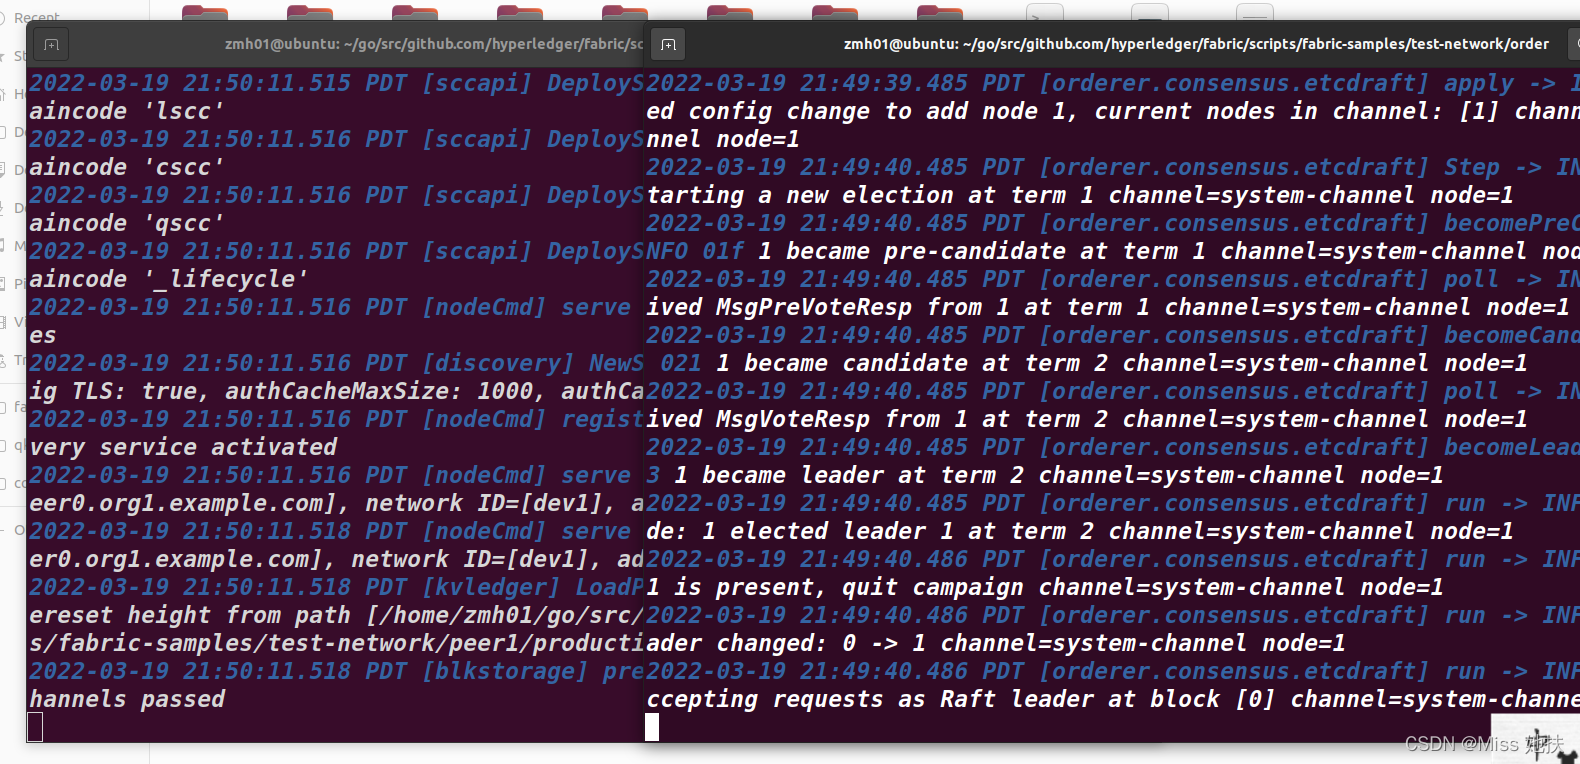Screen dimensions: 1580x764
Task: Click the text "ereset height from path"
Action: click(x=190, y=615)
